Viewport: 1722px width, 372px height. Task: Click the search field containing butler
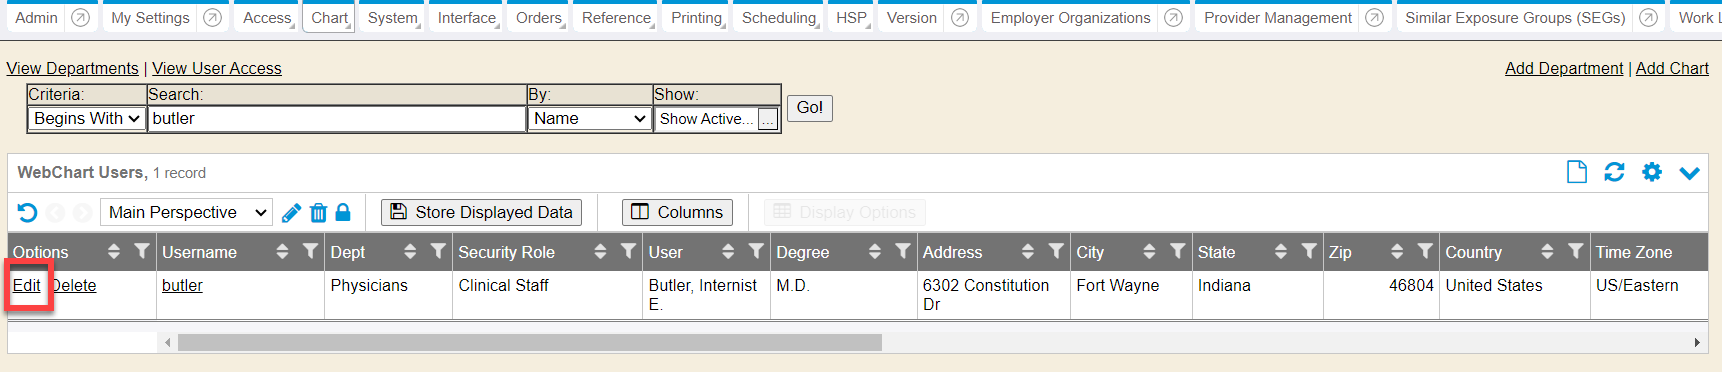point(337,118)
